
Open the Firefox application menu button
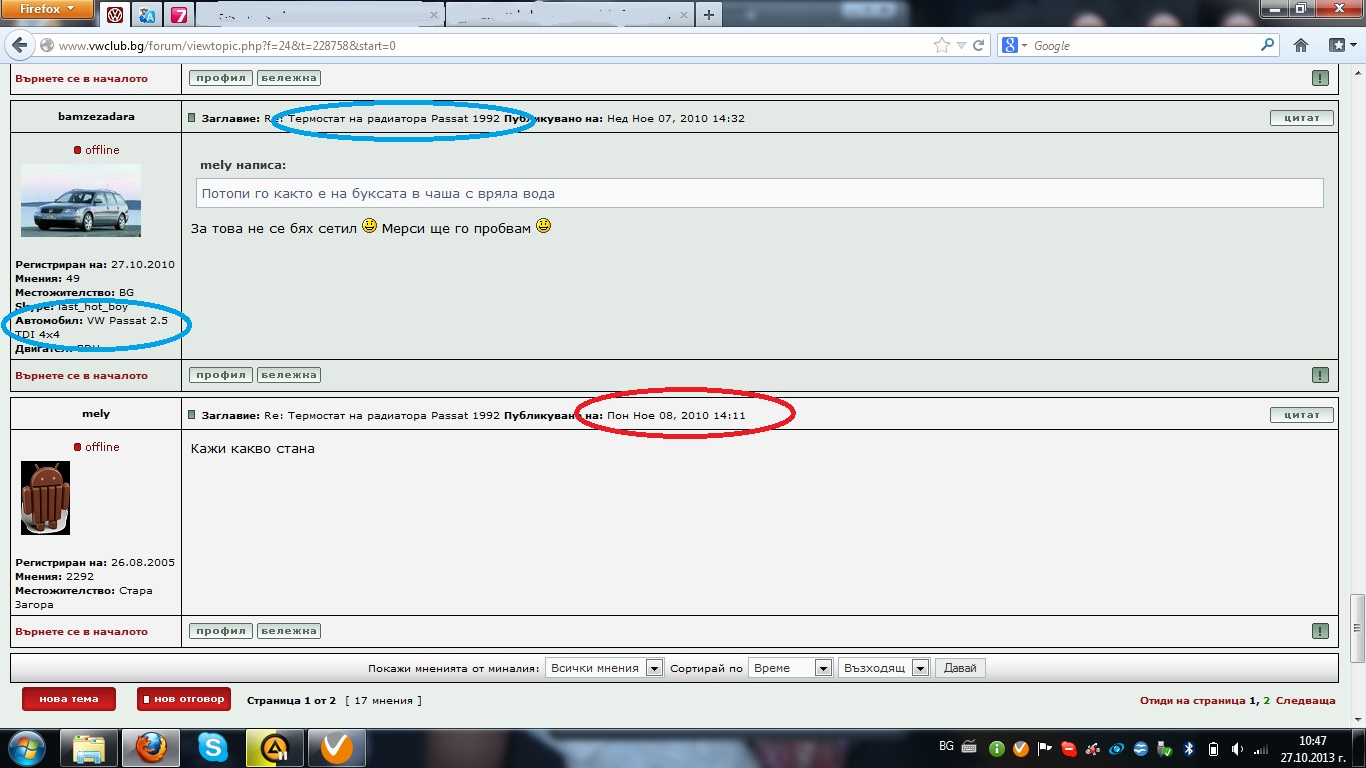[47, 10]
